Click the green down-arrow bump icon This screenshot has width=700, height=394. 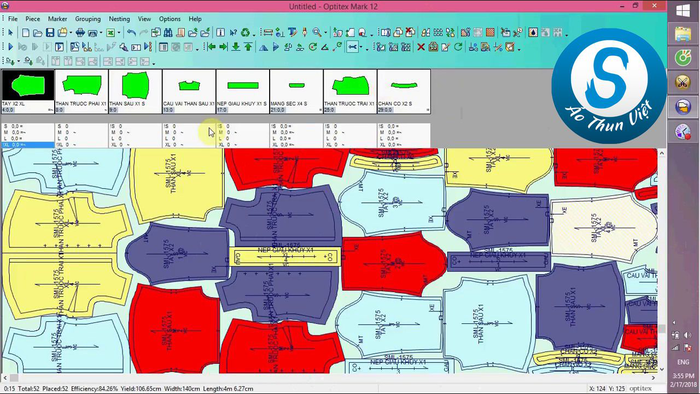236,47
